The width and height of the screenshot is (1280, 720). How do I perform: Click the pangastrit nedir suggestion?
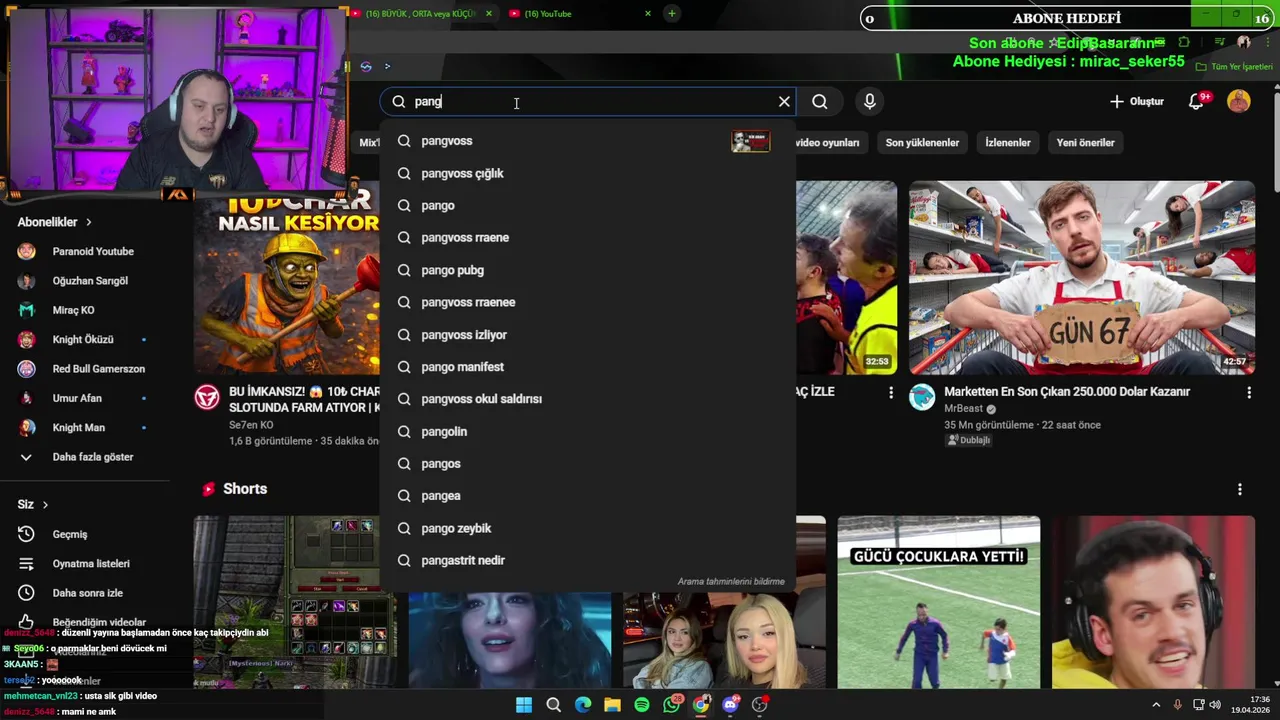(587, 560)
